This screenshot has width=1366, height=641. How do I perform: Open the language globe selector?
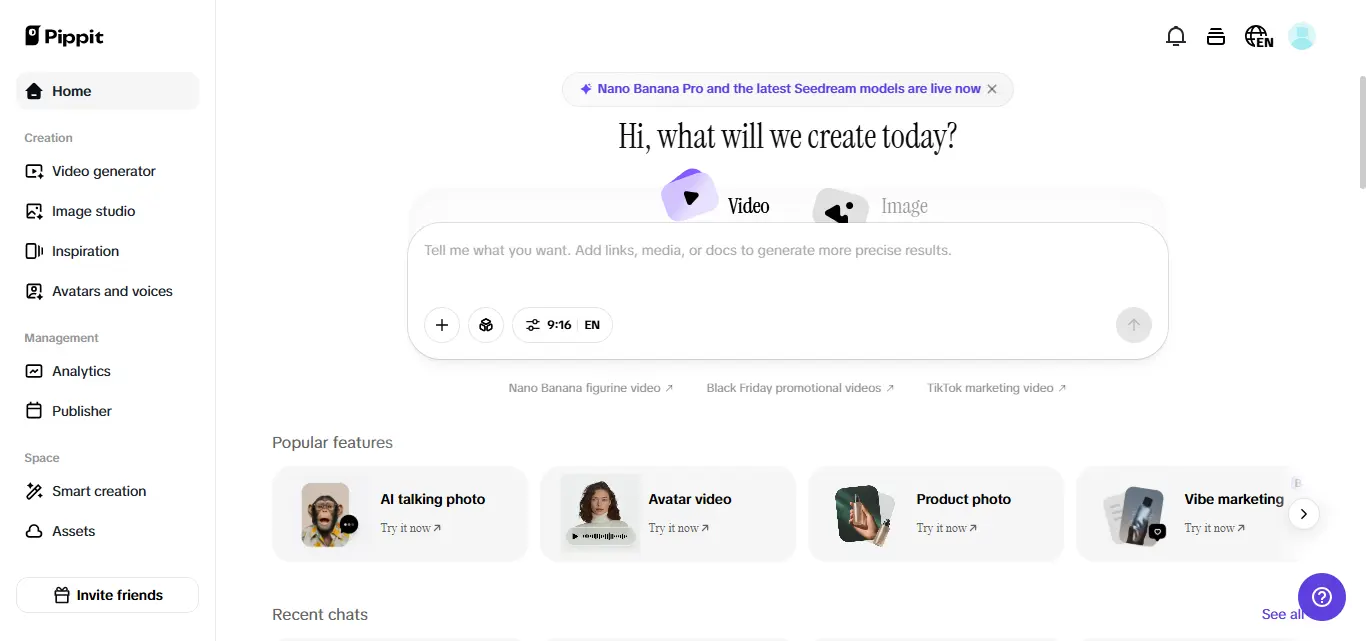tap(1258, 37)
